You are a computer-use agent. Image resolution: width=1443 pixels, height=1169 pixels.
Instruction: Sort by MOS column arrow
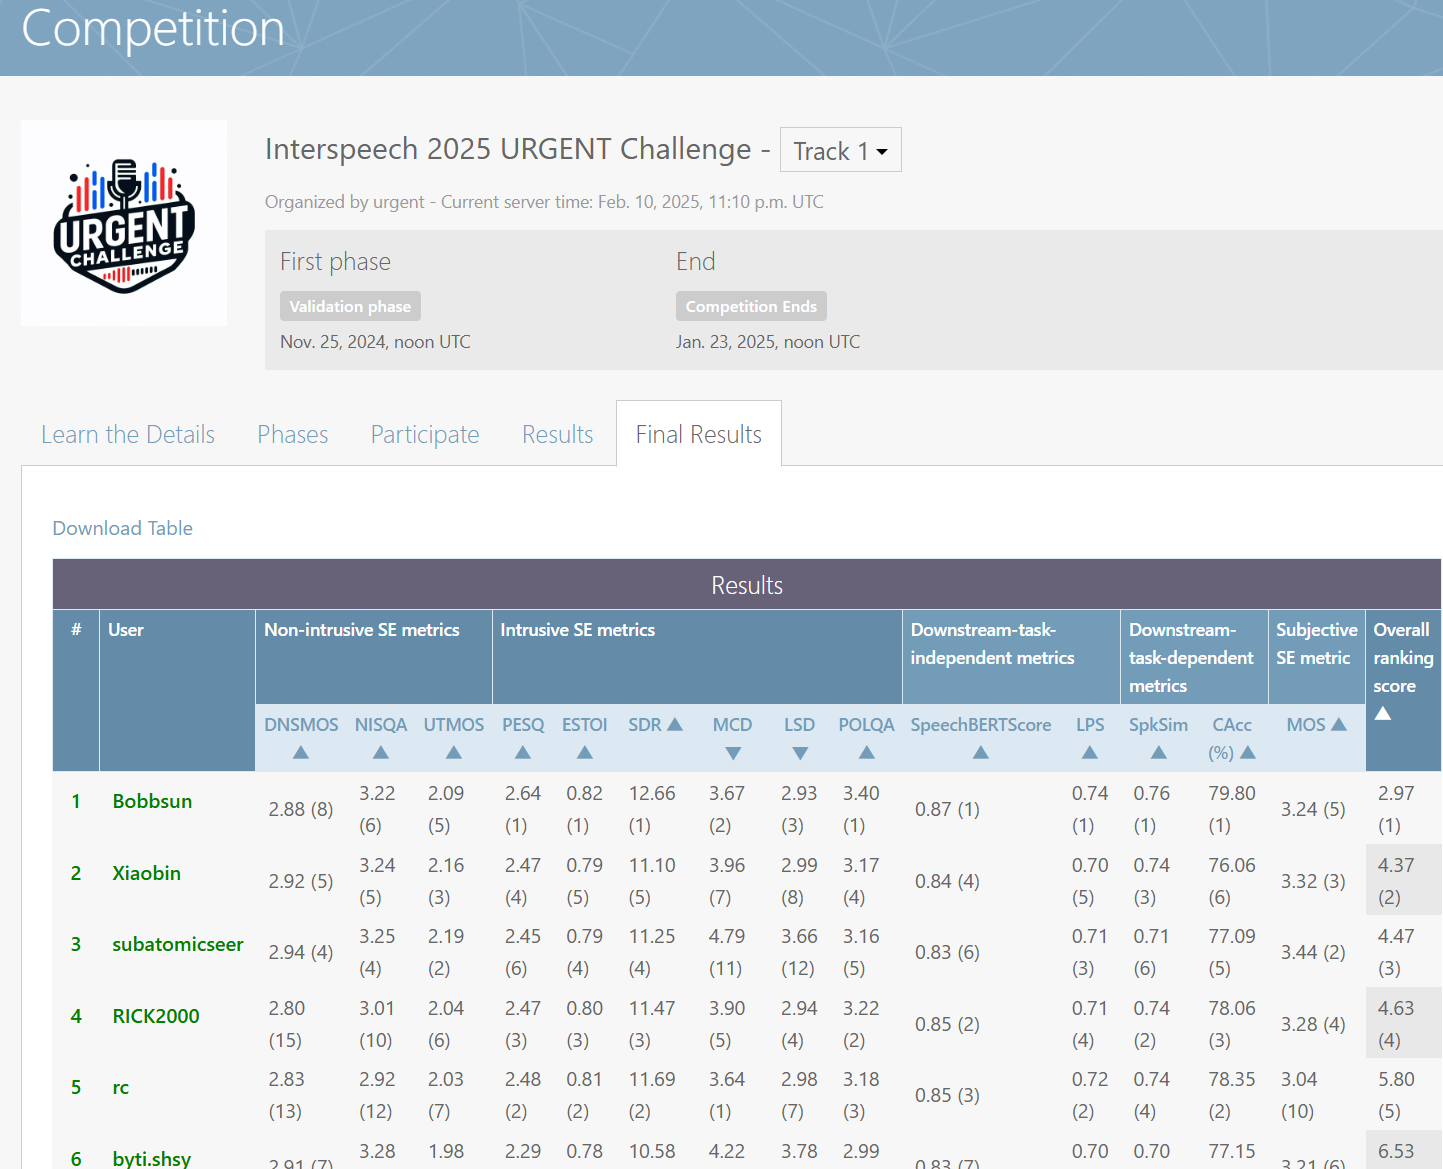(x=1339, y=724)
